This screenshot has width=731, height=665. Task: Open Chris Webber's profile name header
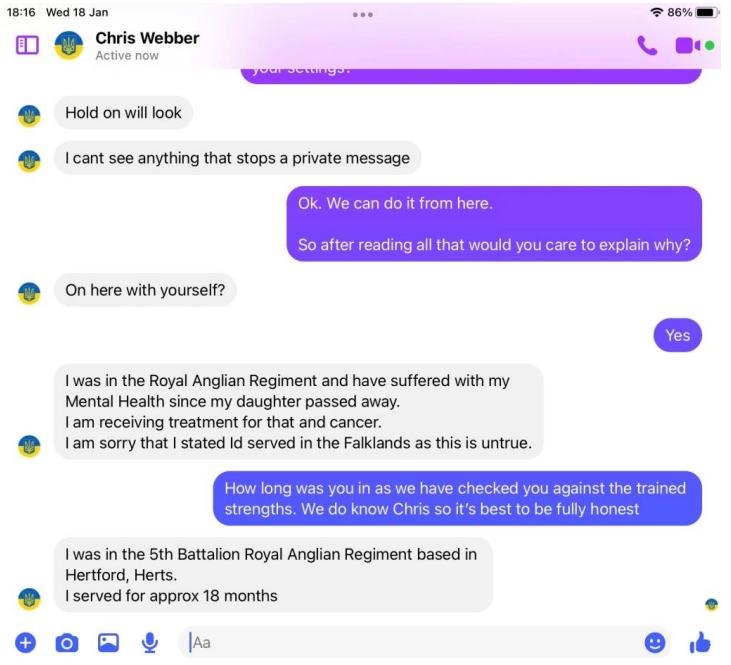(x=147, y=38)
